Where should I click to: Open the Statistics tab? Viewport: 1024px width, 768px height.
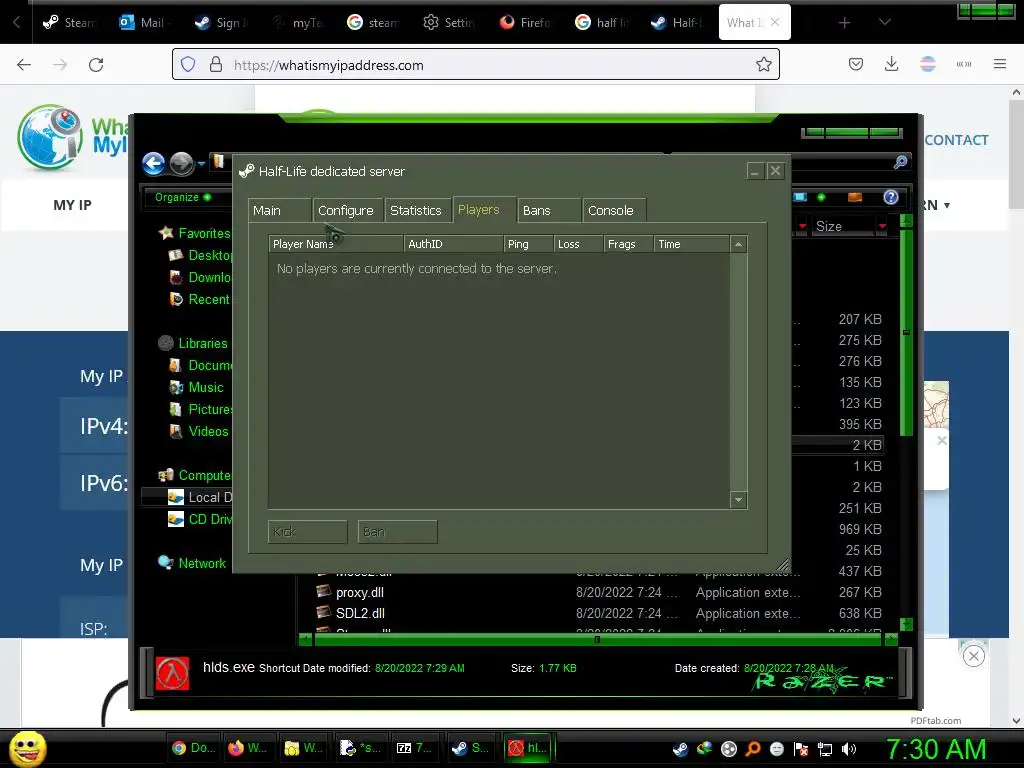pyautogui.click(x=417, y=210)
